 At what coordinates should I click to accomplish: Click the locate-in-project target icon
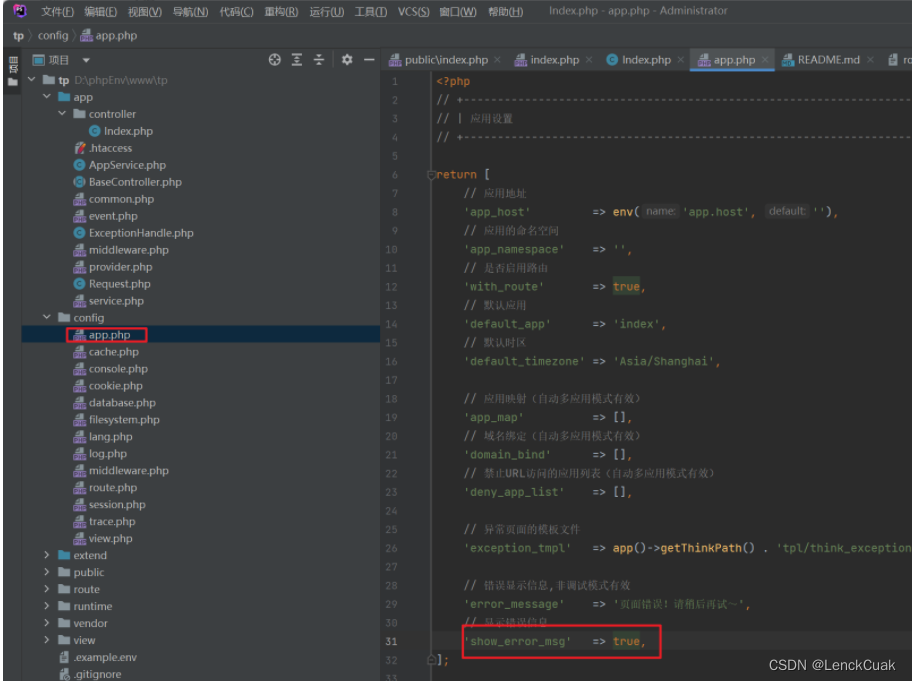click(x=275, y=59)
